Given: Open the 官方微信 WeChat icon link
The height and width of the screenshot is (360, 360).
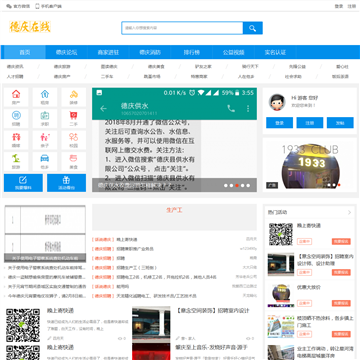Looking at the screenshot, I should pyautogui.click(x=18, y=6).
